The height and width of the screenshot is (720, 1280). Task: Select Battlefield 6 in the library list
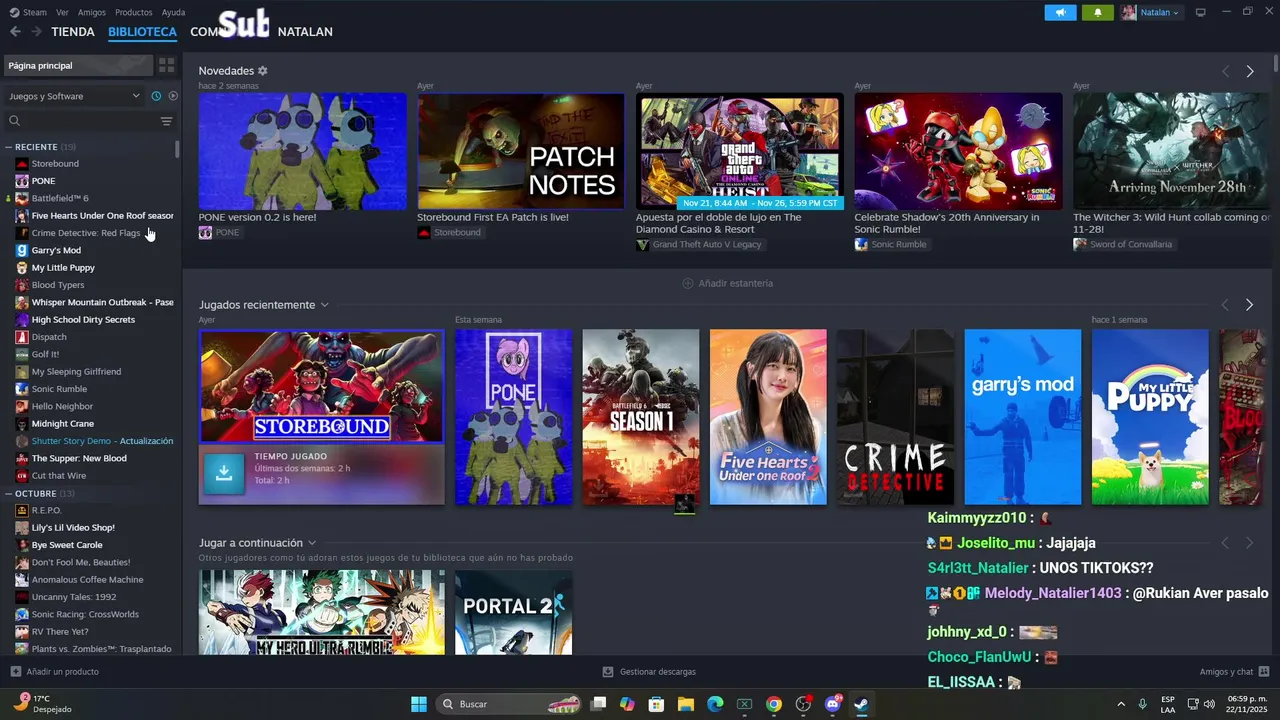[60, 198]
